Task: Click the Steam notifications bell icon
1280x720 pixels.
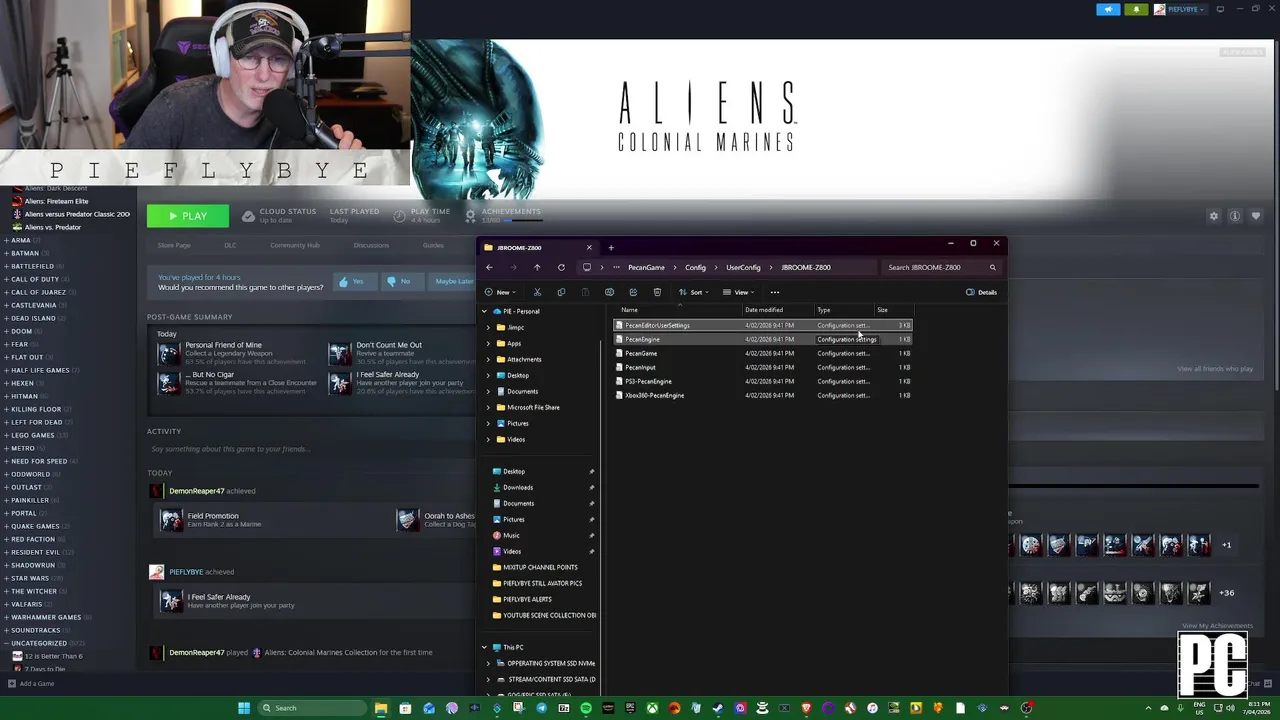Action: tap(1136, 9)
